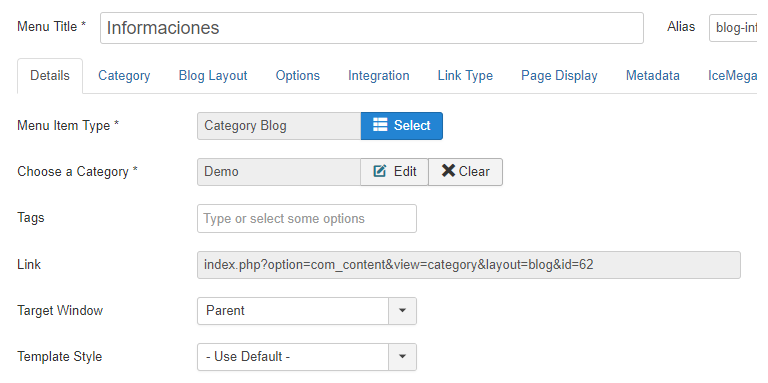The width and height of the screenshot is (768, 383).
Task: Click the pencil icon on Edit button
Action: coord(380,171)
